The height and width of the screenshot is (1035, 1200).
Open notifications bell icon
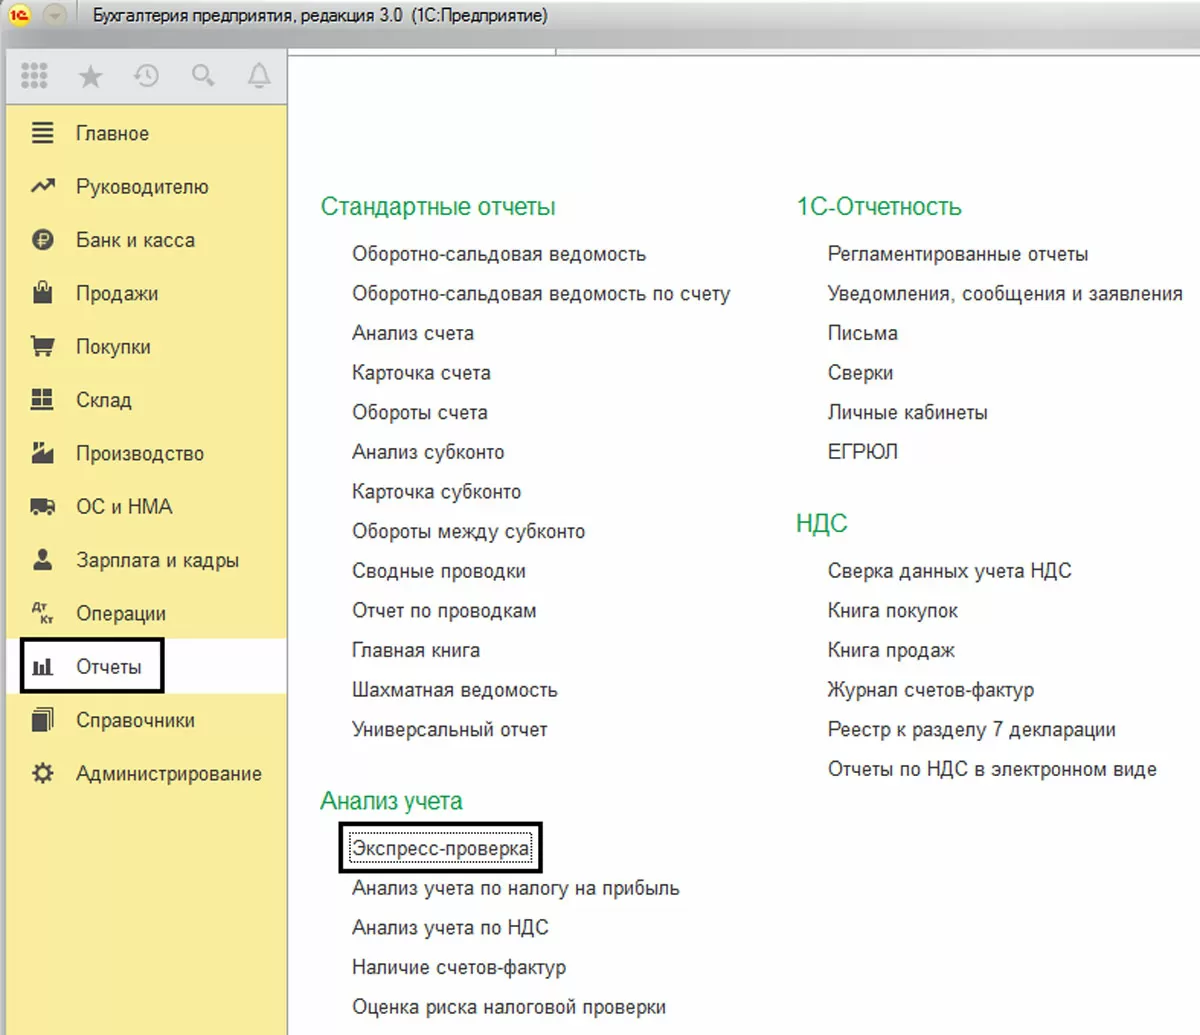(x=259, y=75)
